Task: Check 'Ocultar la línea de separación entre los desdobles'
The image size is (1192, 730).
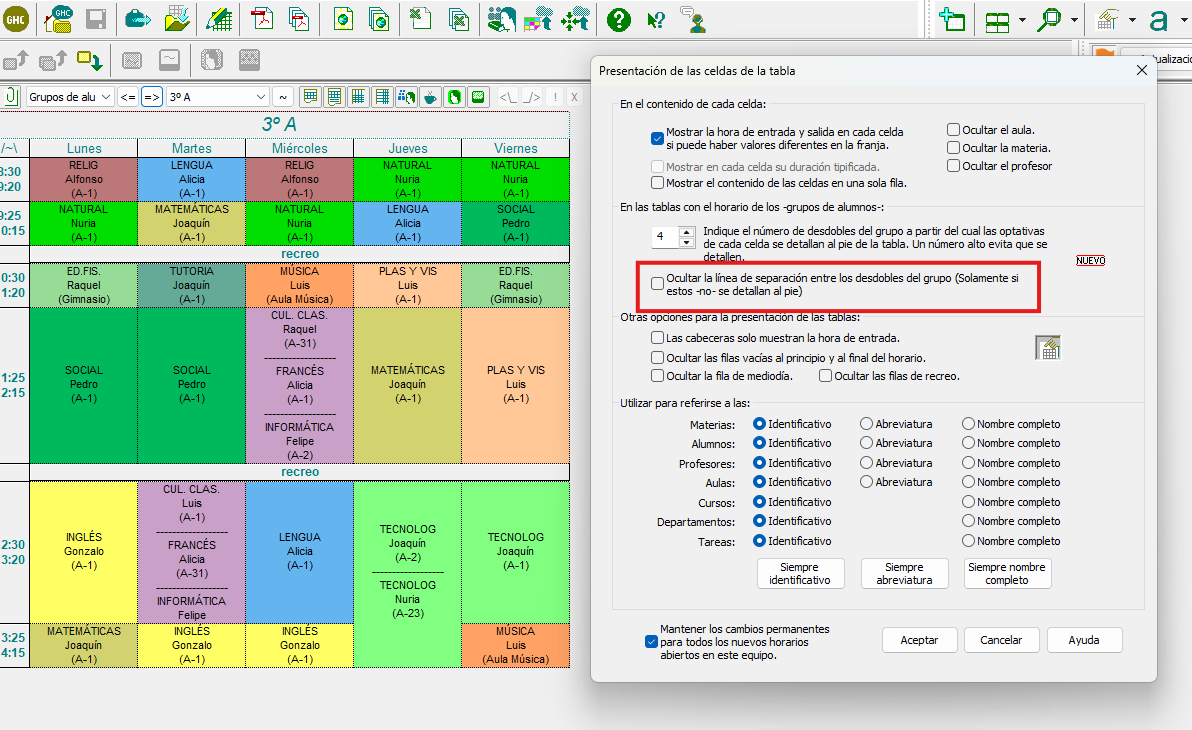Action: (658, 284)
